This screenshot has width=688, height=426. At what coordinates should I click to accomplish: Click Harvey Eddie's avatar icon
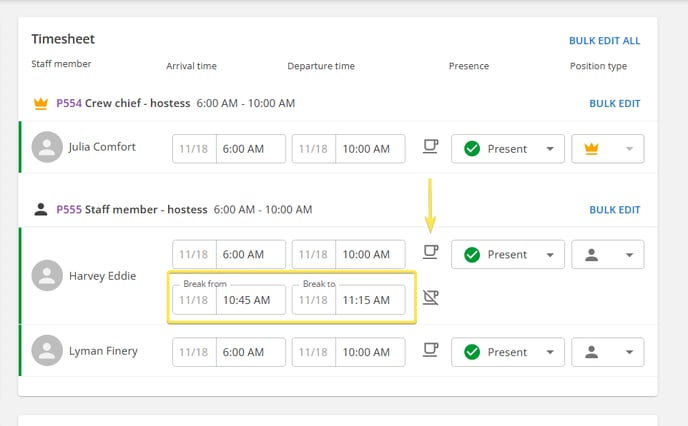[x=47, y=276]
